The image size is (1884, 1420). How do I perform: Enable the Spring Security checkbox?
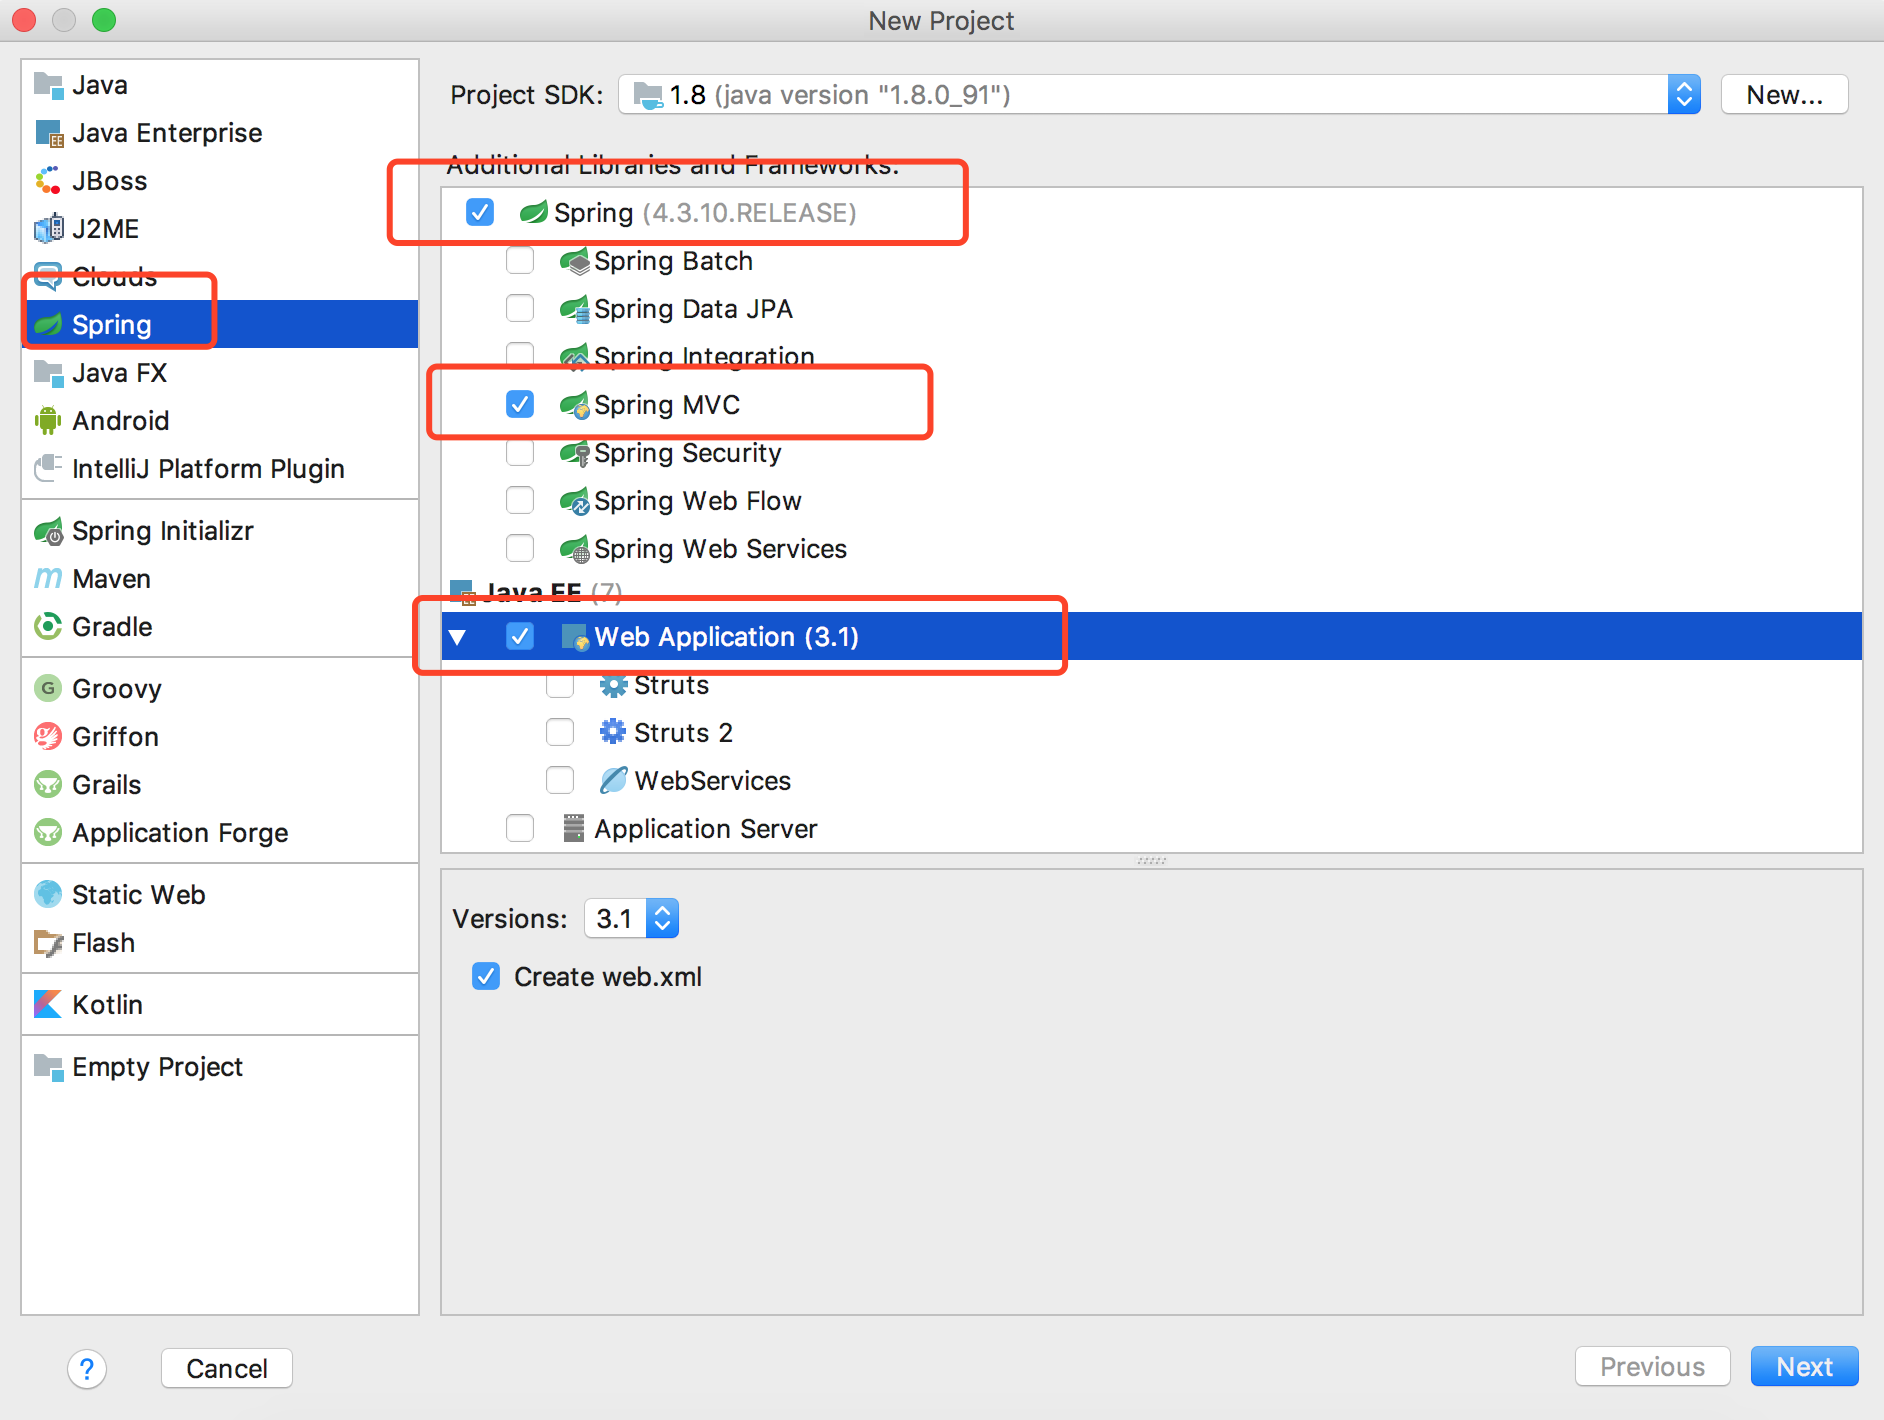[520, 453]
